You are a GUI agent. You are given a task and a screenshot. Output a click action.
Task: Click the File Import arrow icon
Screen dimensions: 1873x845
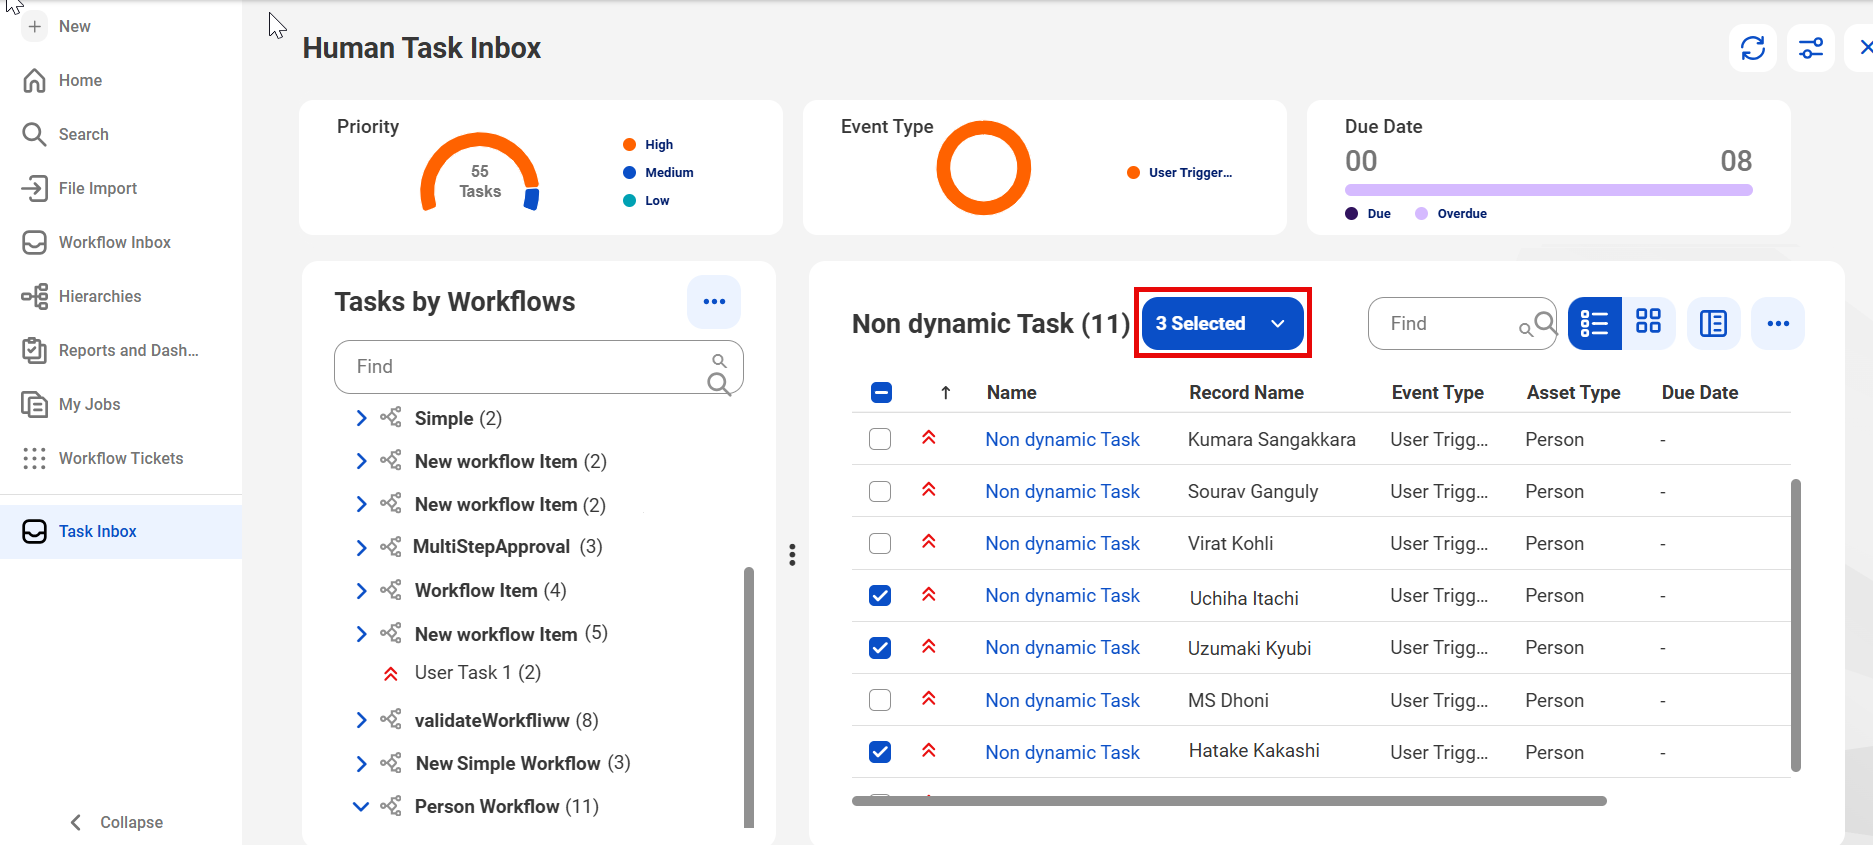click(35, 188)
